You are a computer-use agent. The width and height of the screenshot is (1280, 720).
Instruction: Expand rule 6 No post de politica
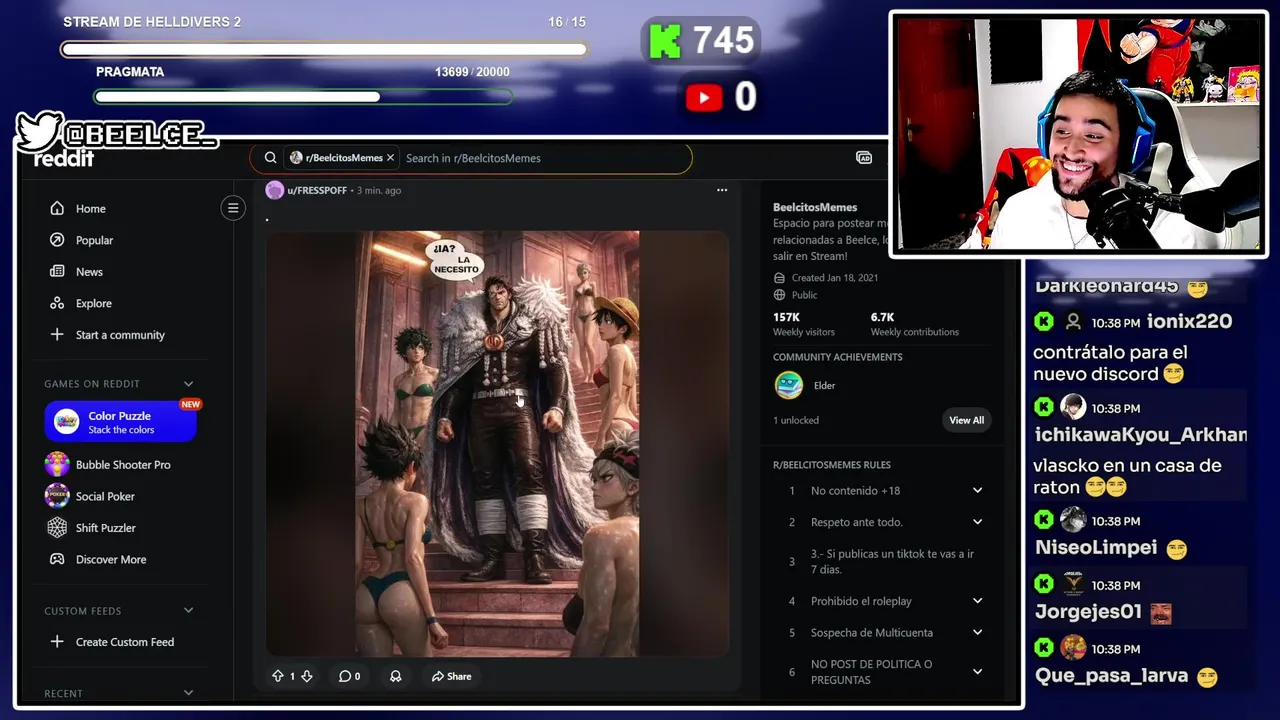click(x=977, y=672)
